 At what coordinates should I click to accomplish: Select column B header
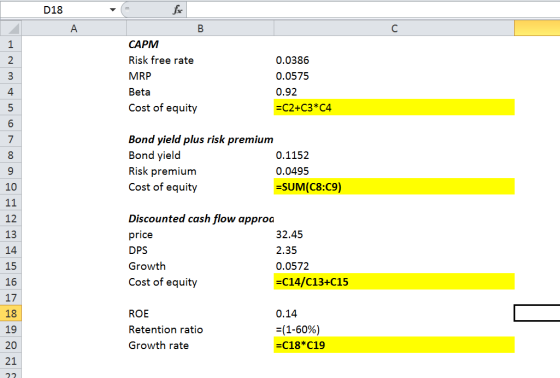[x=200, y=28]
